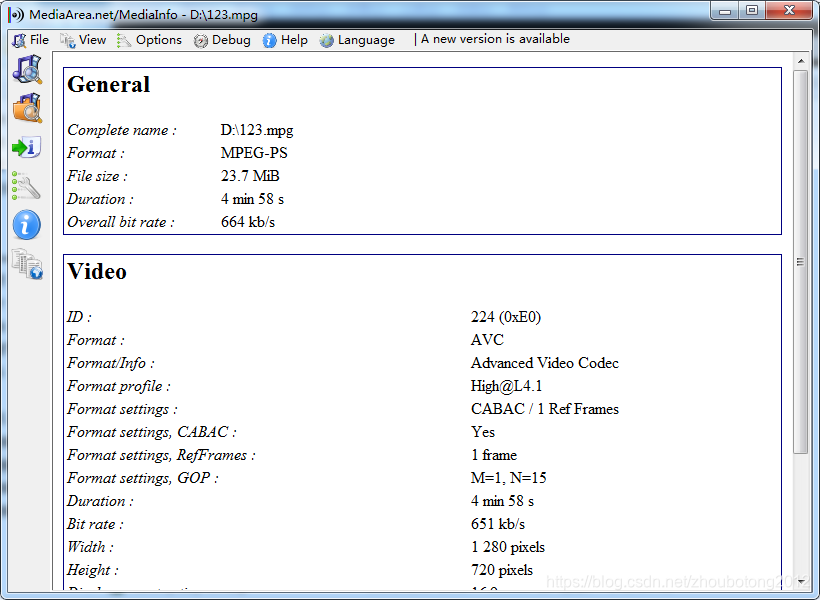This screenshot has height=600, width=820.
Task: Click the scrollbar up arrow
Action: tap(801, 61)
